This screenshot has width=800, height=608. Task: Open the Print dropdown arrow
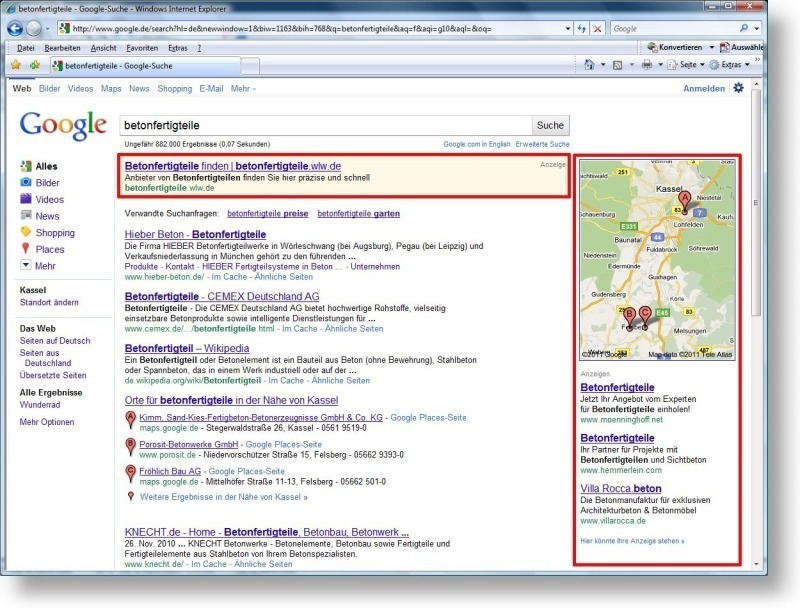point(660,65)
